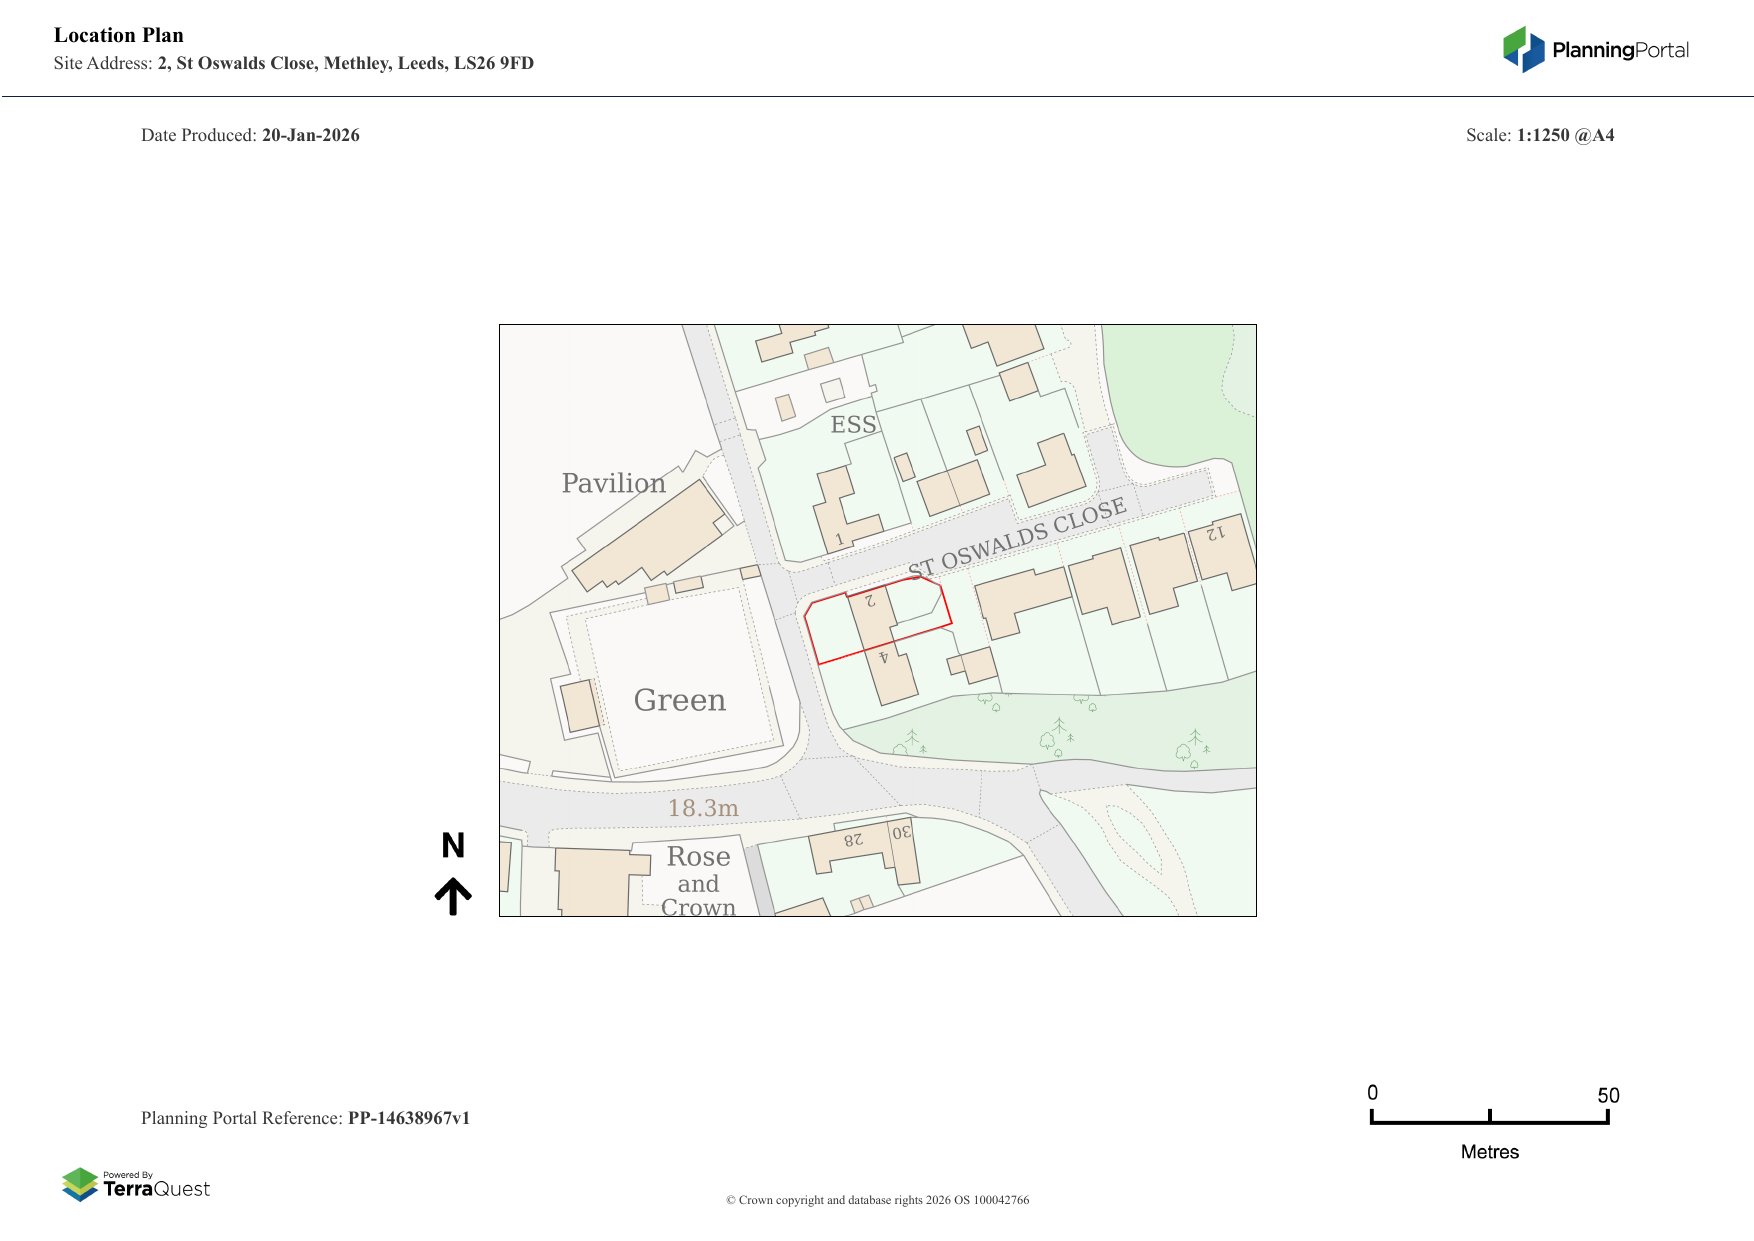Click the 50 mark on scale bar
Viewport: 1754px width, 1241px height.
(1607, 1096)
